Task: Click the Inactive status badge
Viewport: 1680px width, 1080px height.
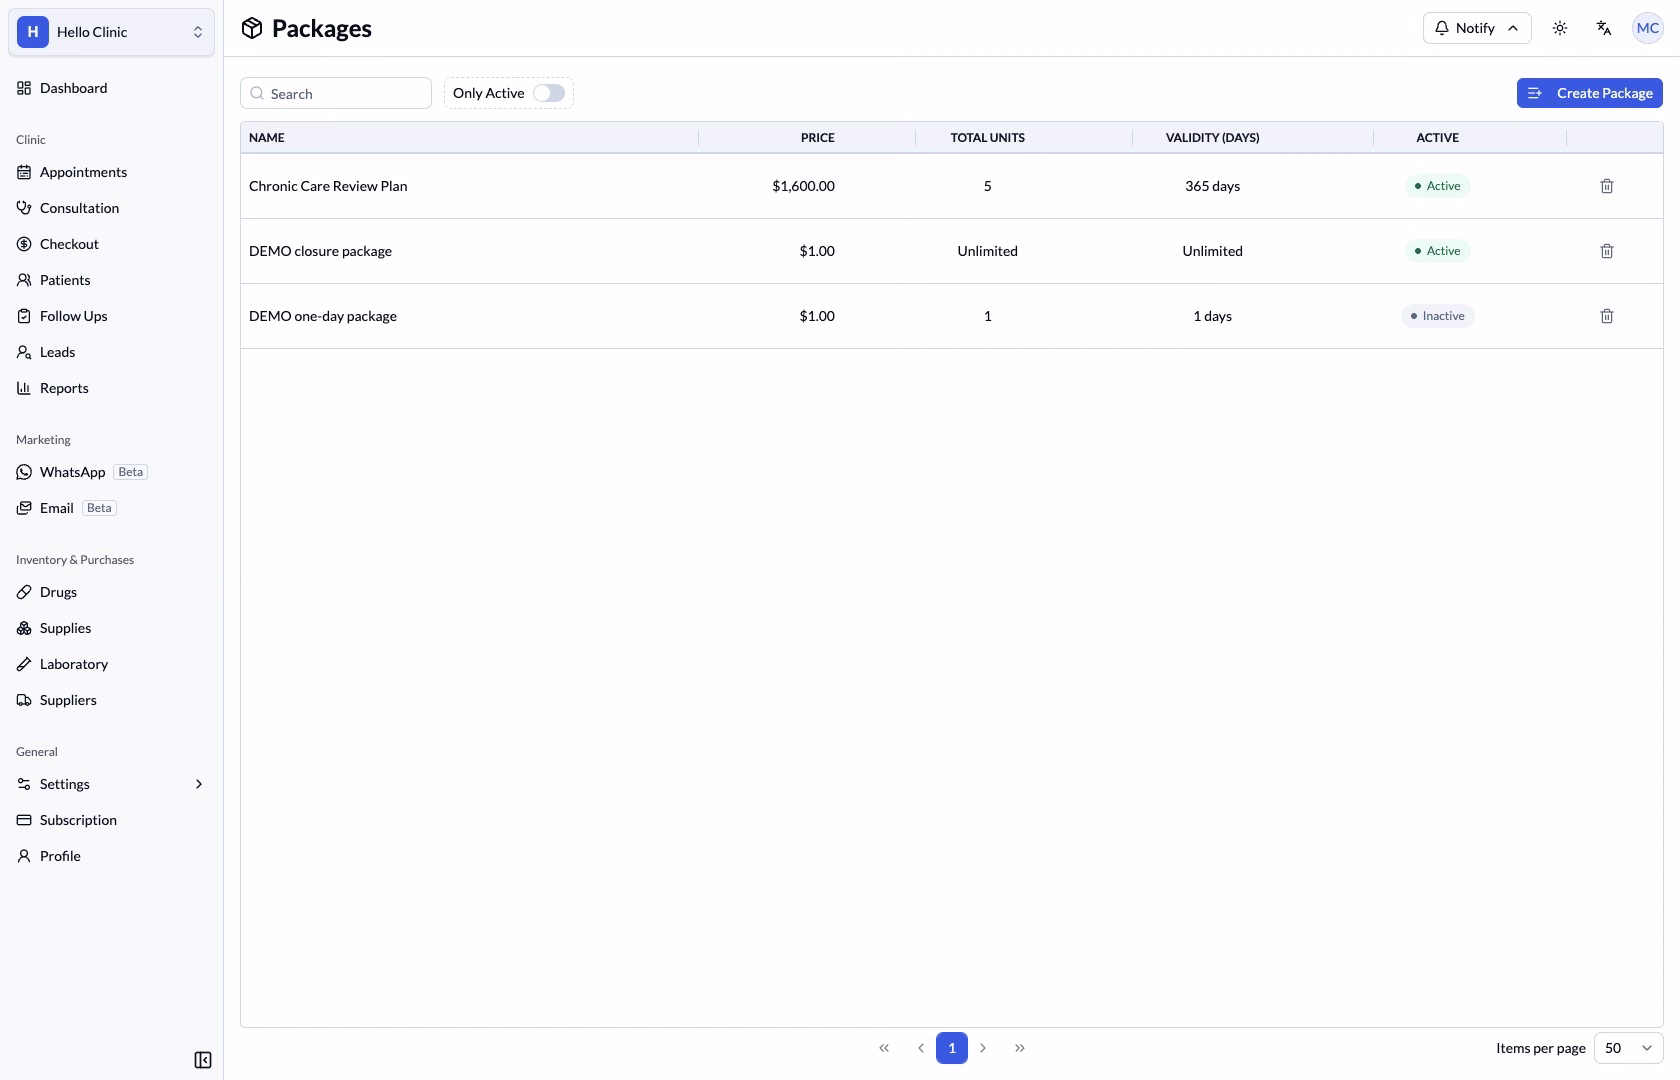Action: point(1438,316)
